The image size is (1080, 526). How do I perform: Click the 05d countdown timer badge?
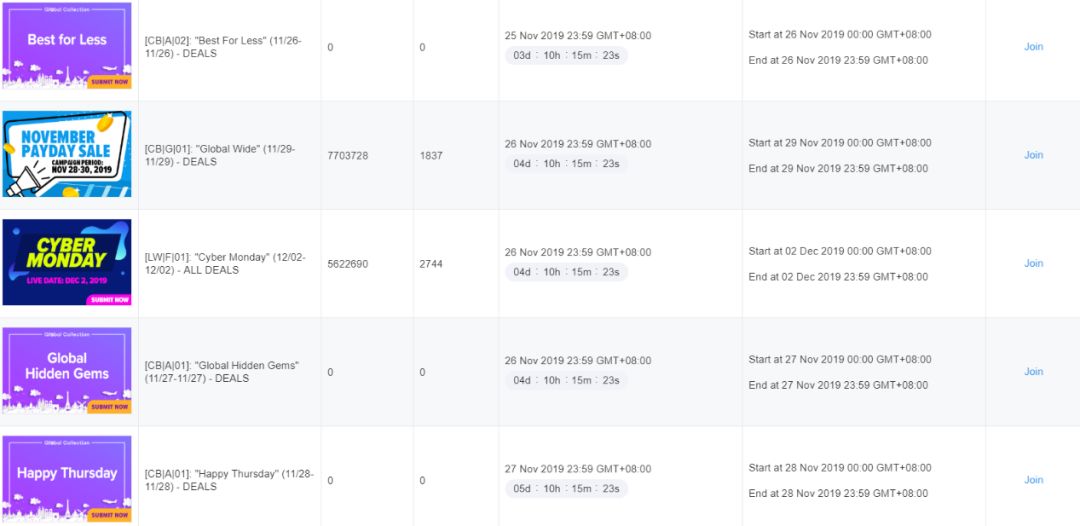pyautogui.click(x=566, y=489)
